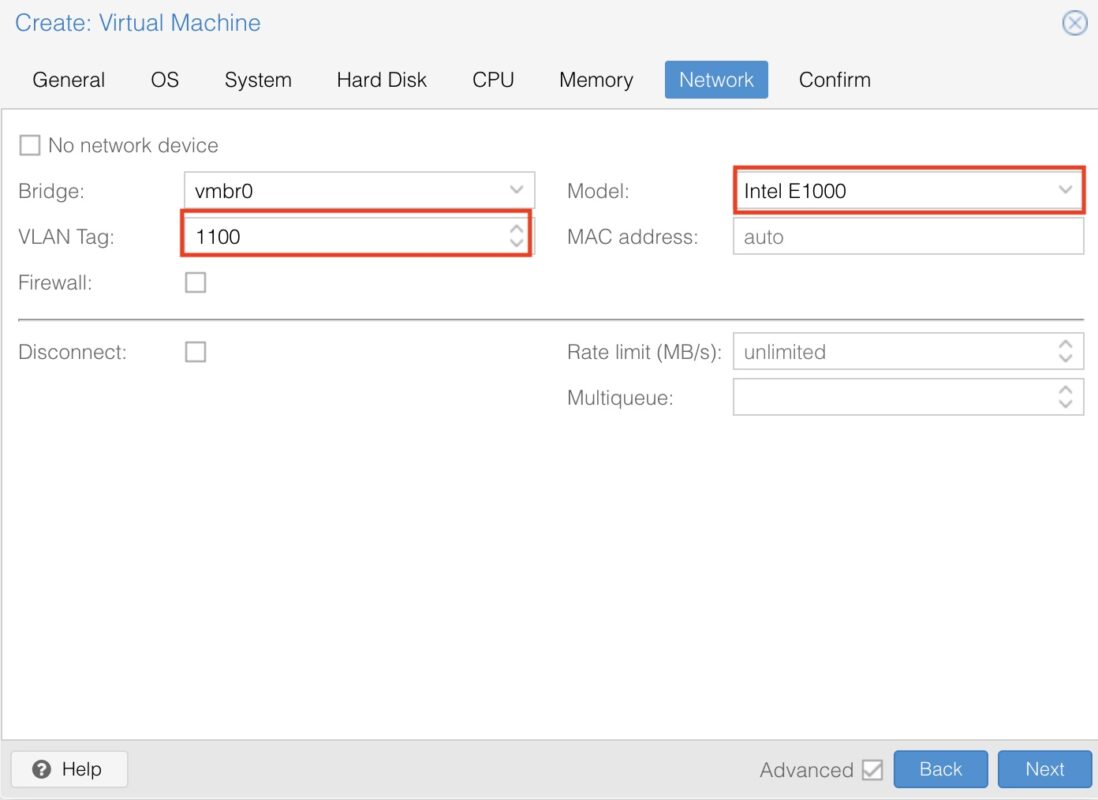Viewport: 1098px width, 800px height.
Task: Click the Next button
Action: [x=1044, y=769]
